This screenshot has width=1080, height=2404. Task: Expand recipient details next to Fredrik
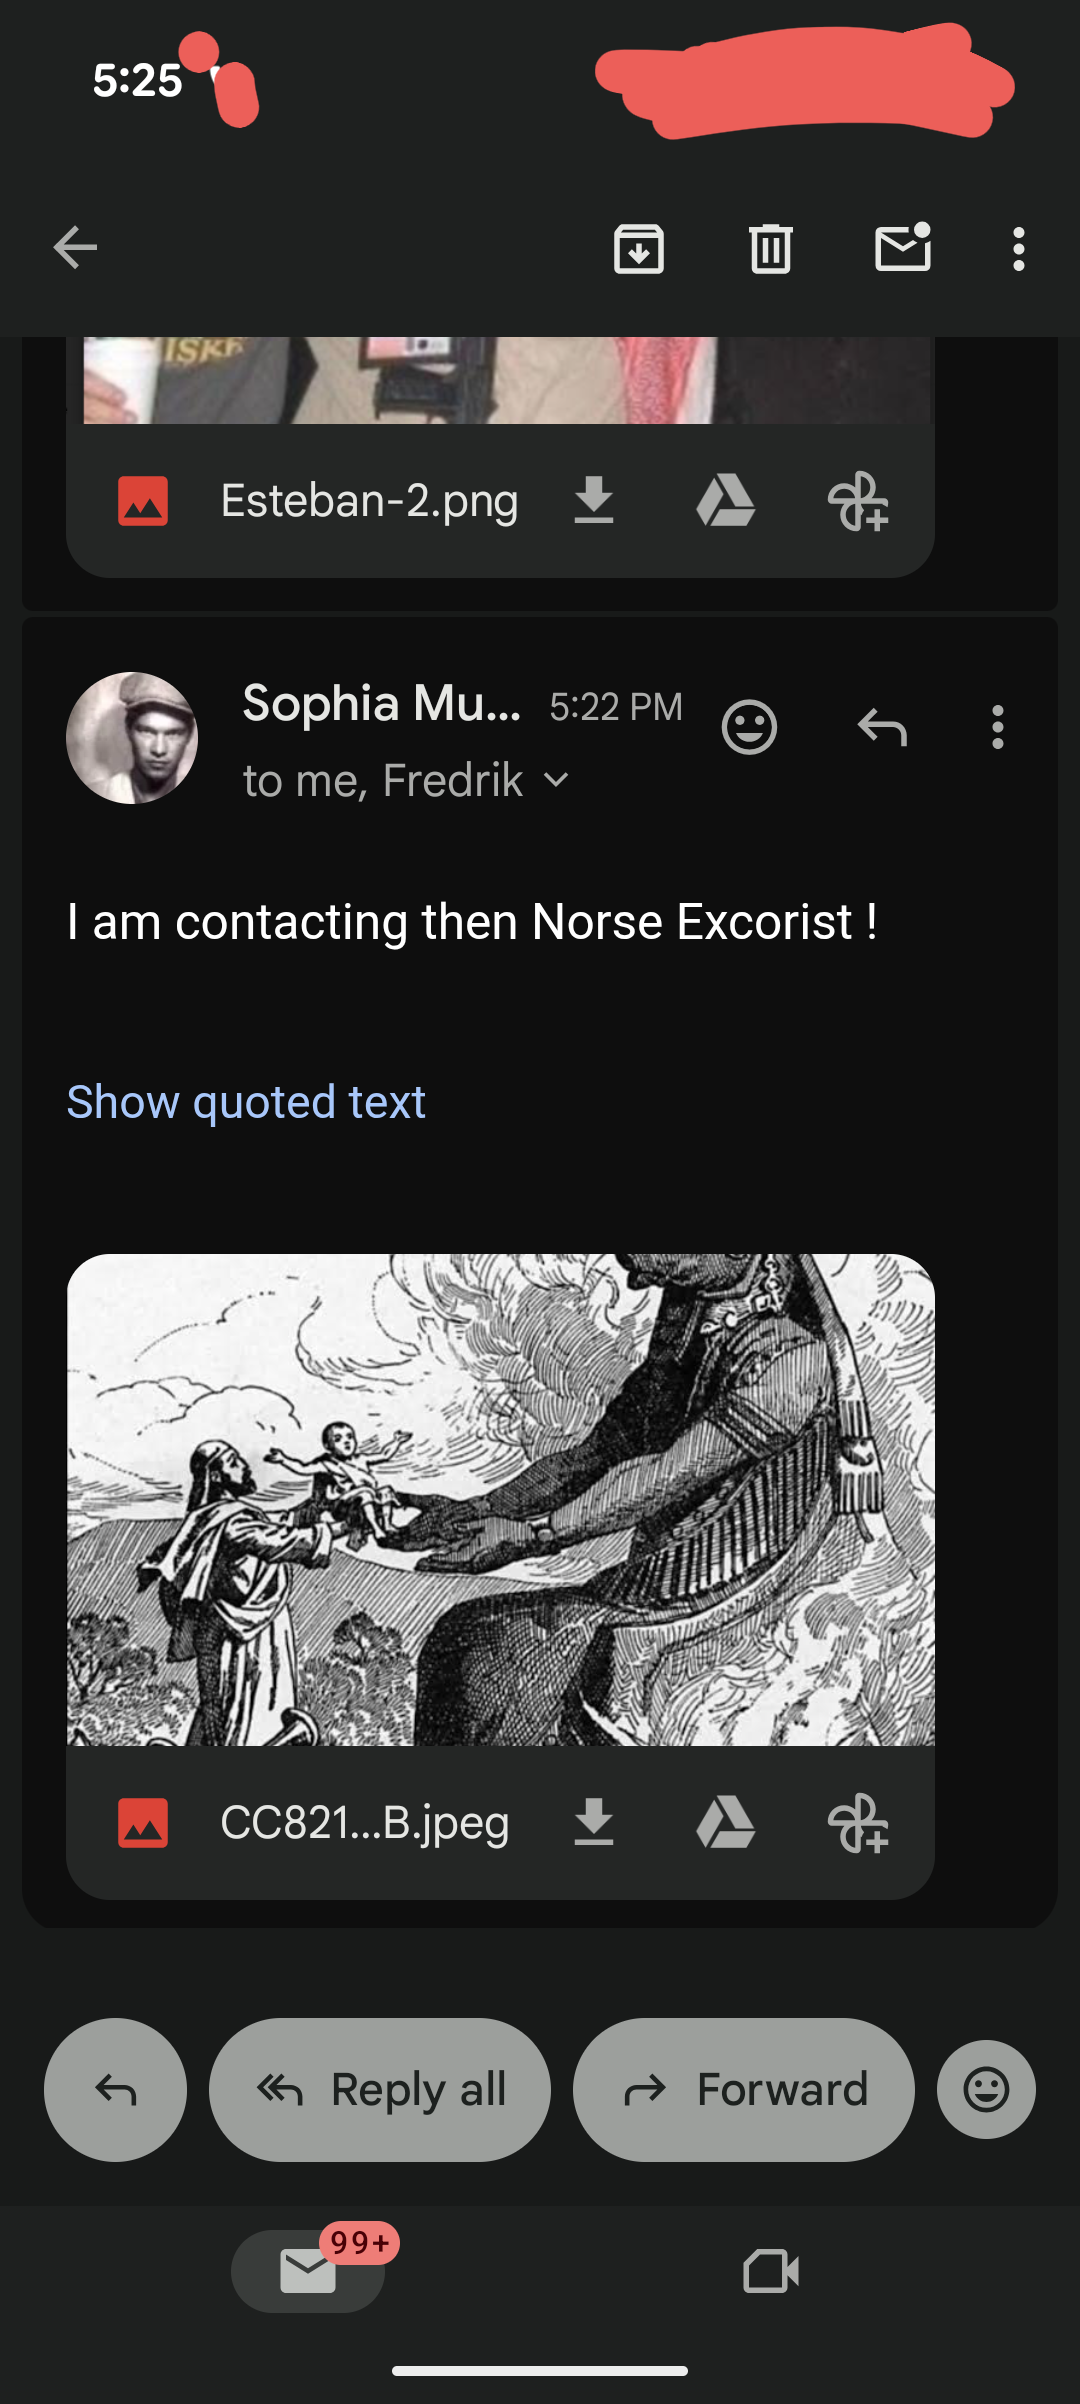coord(556,780)
